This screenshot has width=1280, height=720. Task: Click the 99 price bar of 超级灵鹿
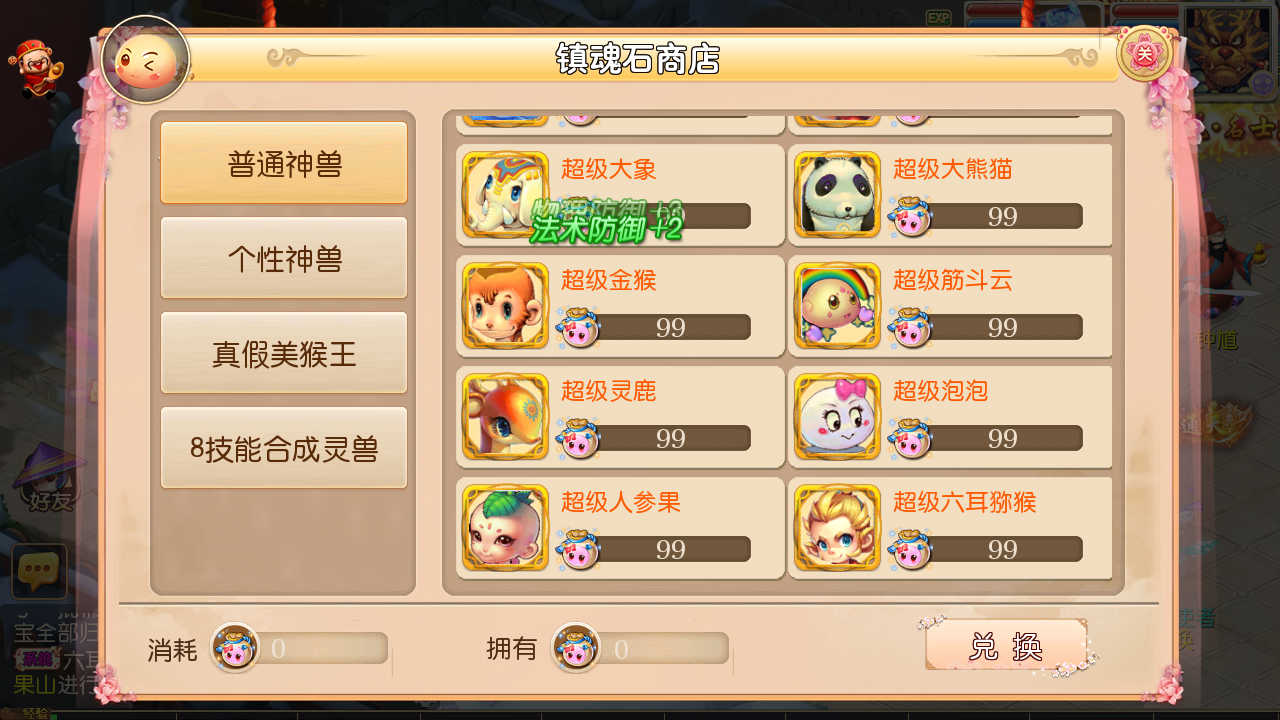pos(654,438)
